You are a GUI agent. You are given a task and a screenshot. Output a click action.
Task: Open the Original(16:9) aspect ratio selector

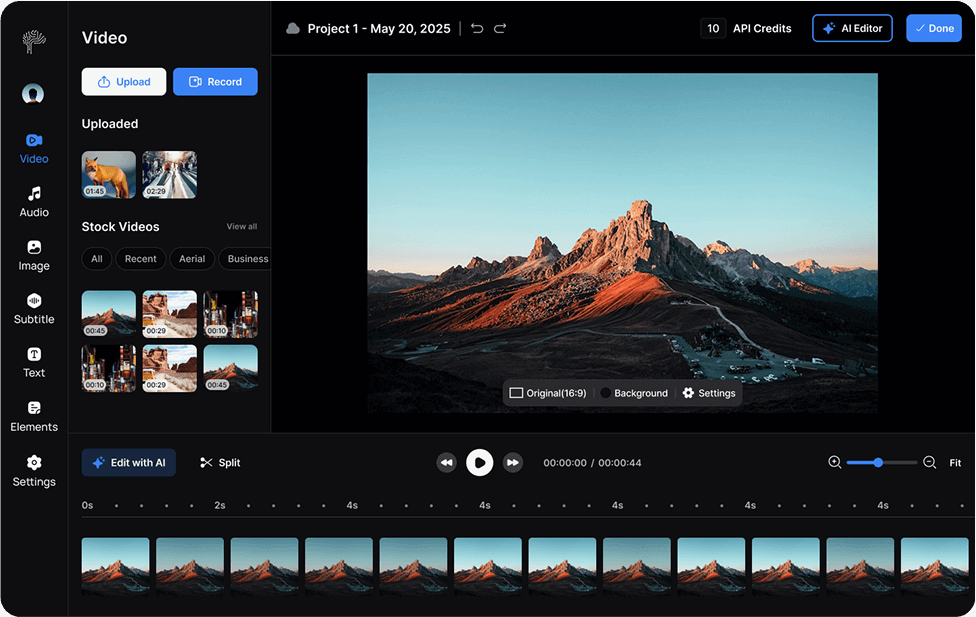point(548,393)
